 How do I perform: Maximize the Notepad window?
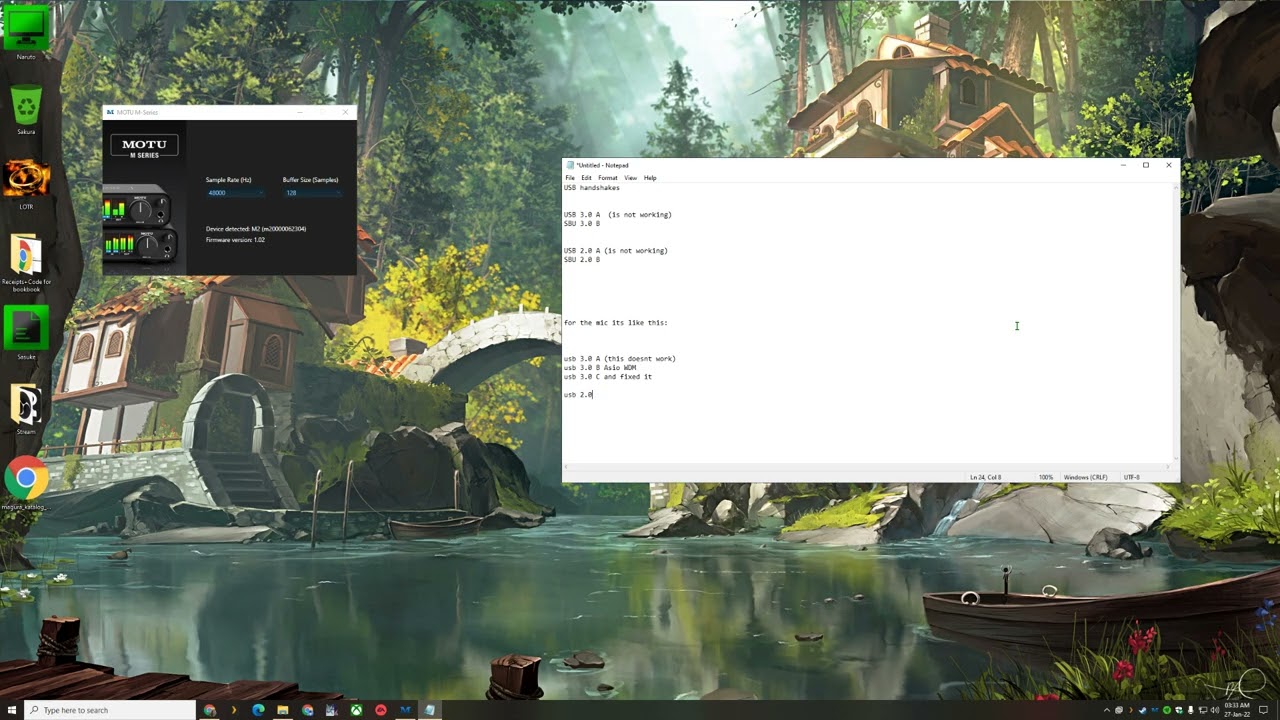click(x=1146, y=165)
